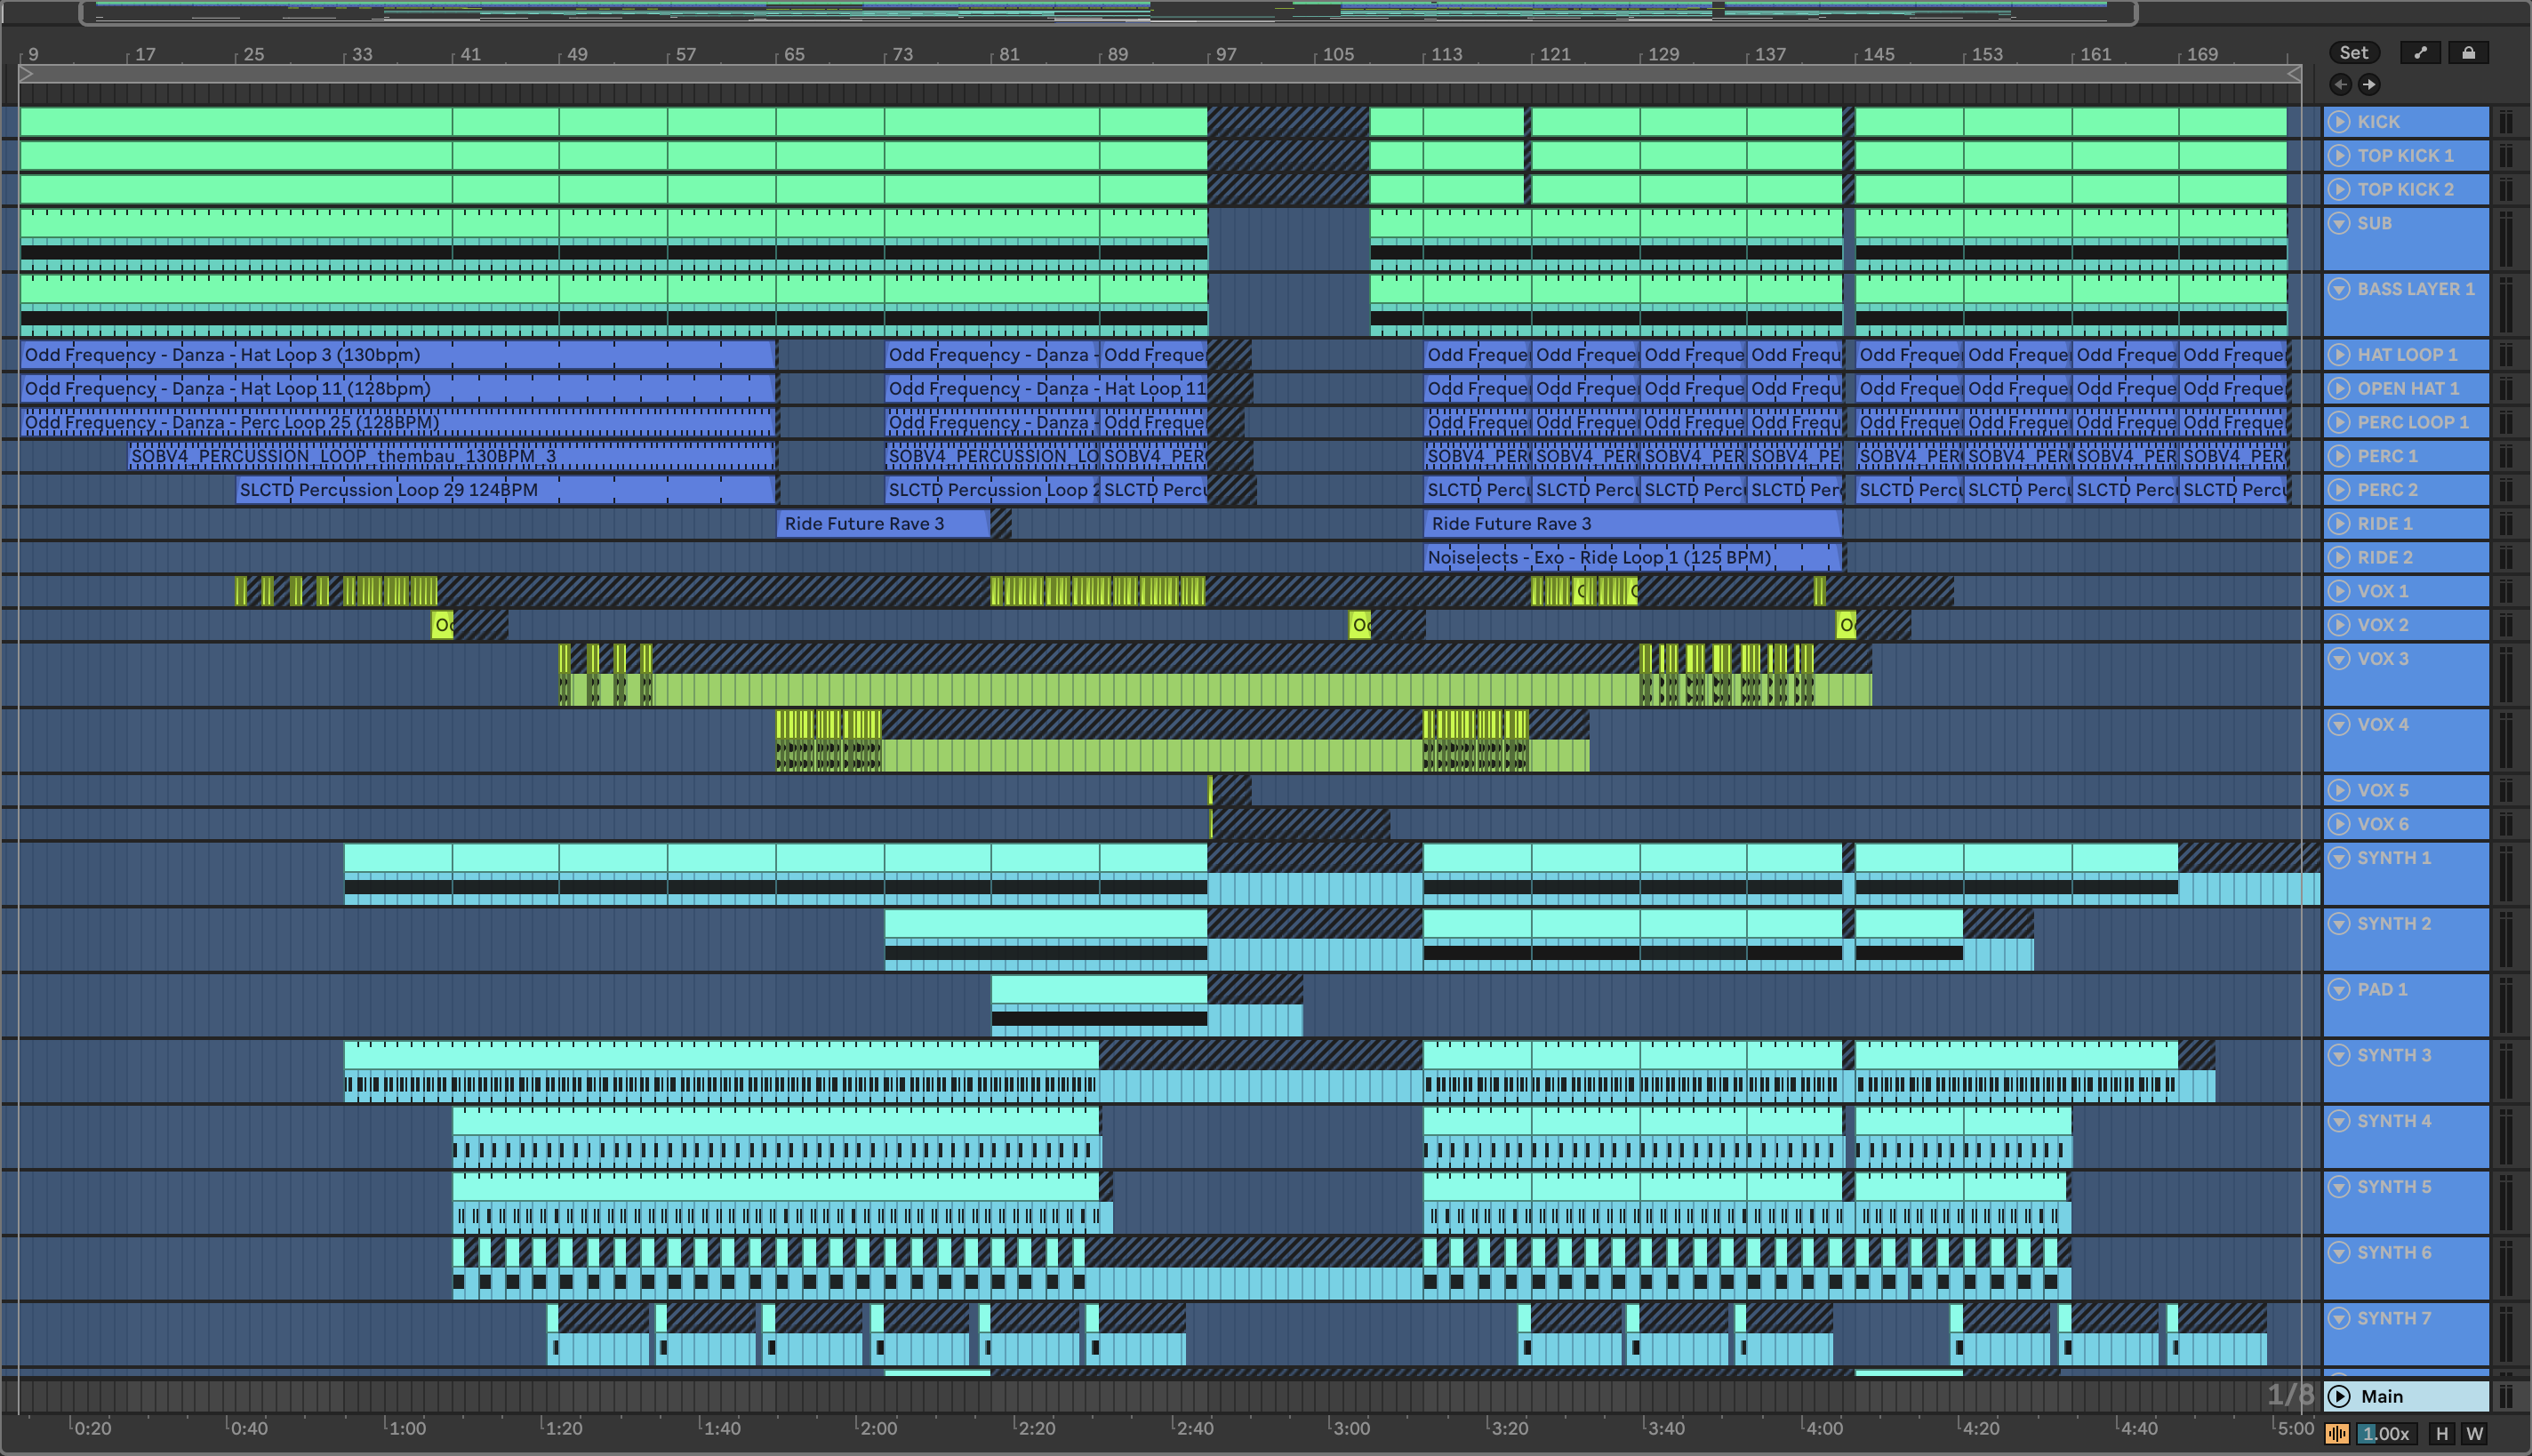Toggle the orange waveform button beside 1.00x

(x=2337, y=1433)
